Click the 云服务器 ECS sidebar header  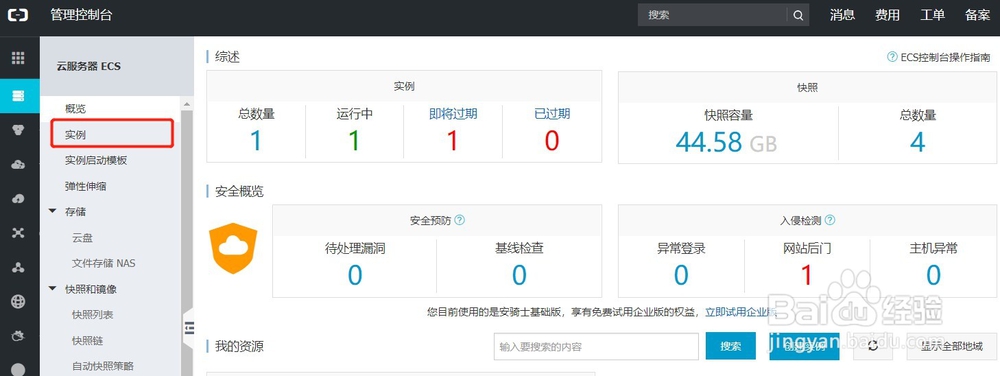tap(89, 66)
